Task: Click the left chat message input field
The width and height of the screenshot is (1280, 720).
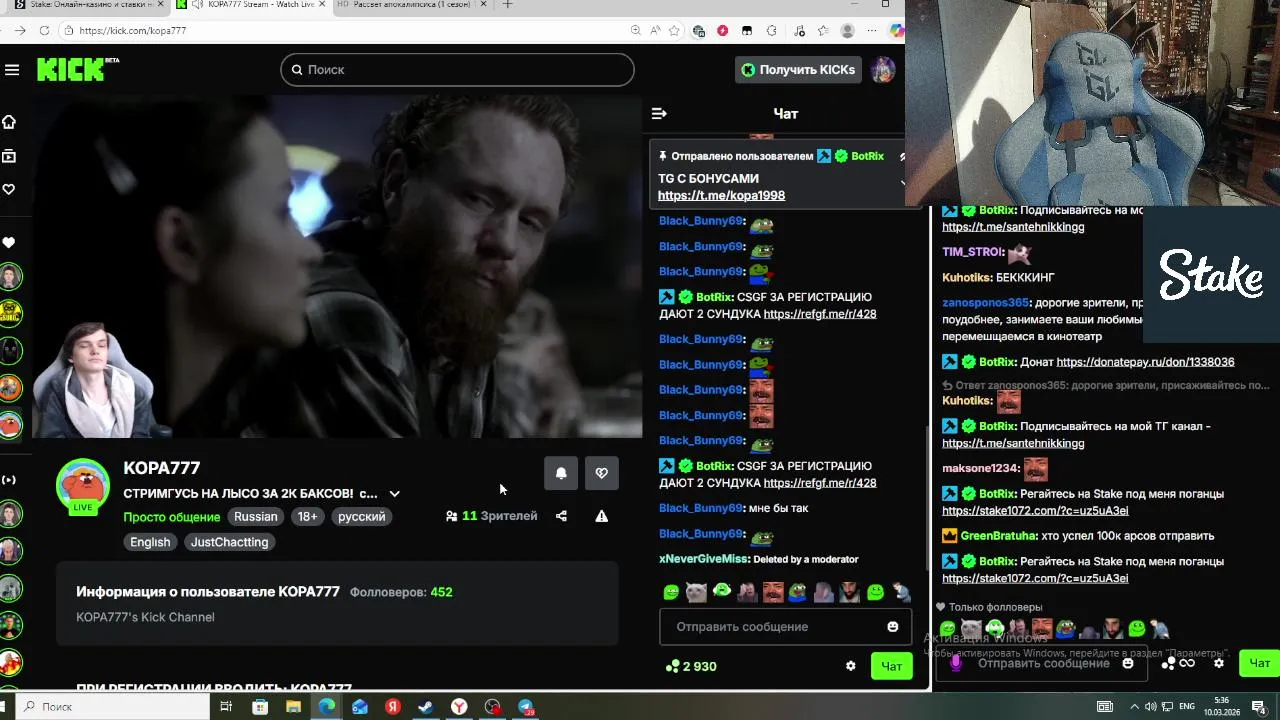Action: 775,627
